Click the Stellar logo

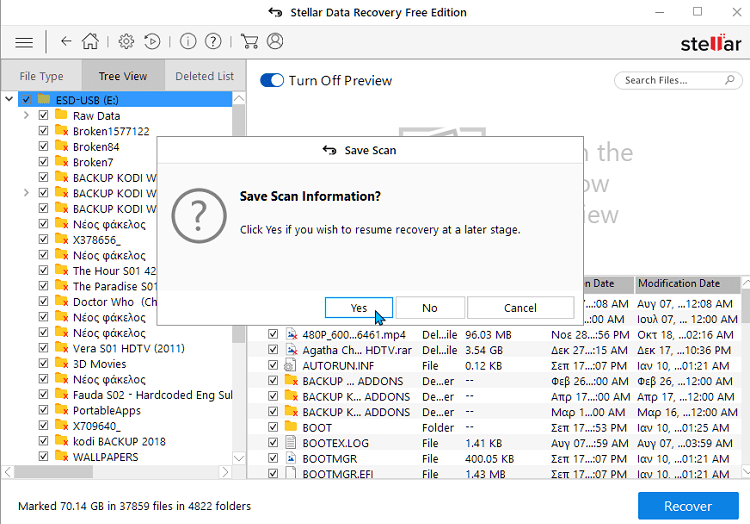(710, 43)
